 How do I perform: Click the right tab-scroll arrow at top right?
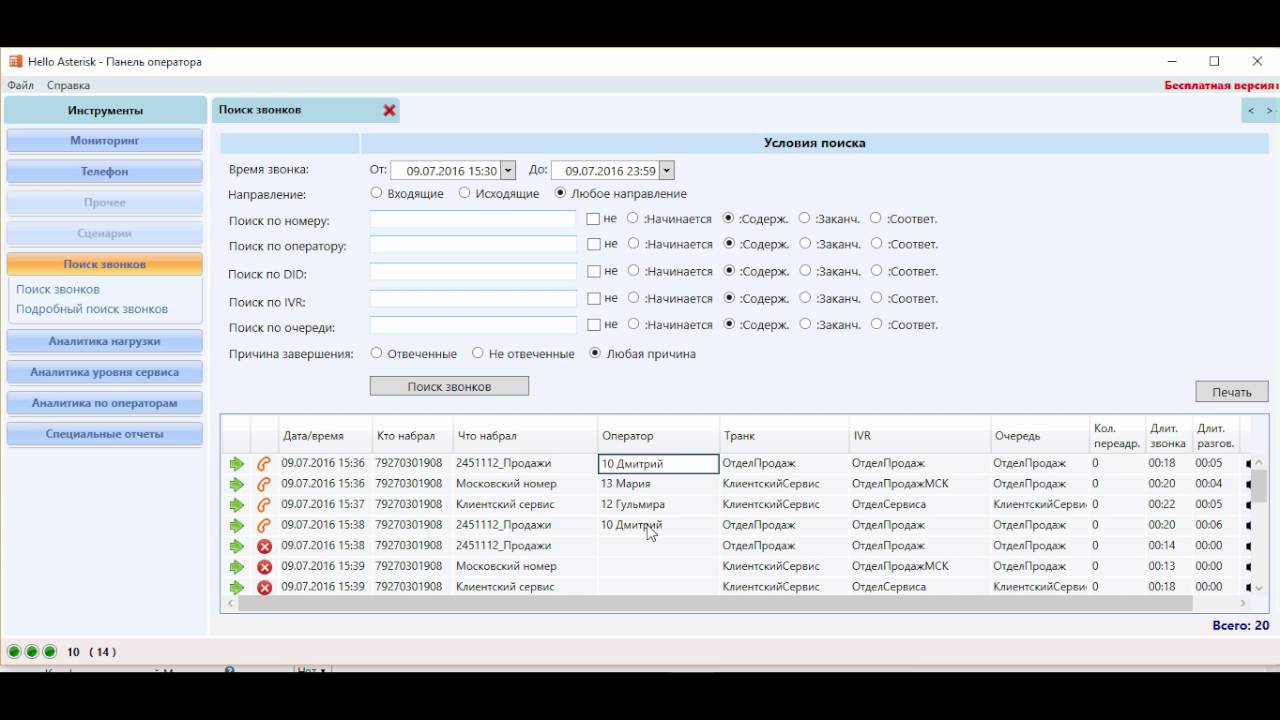tap(1270, 111)
